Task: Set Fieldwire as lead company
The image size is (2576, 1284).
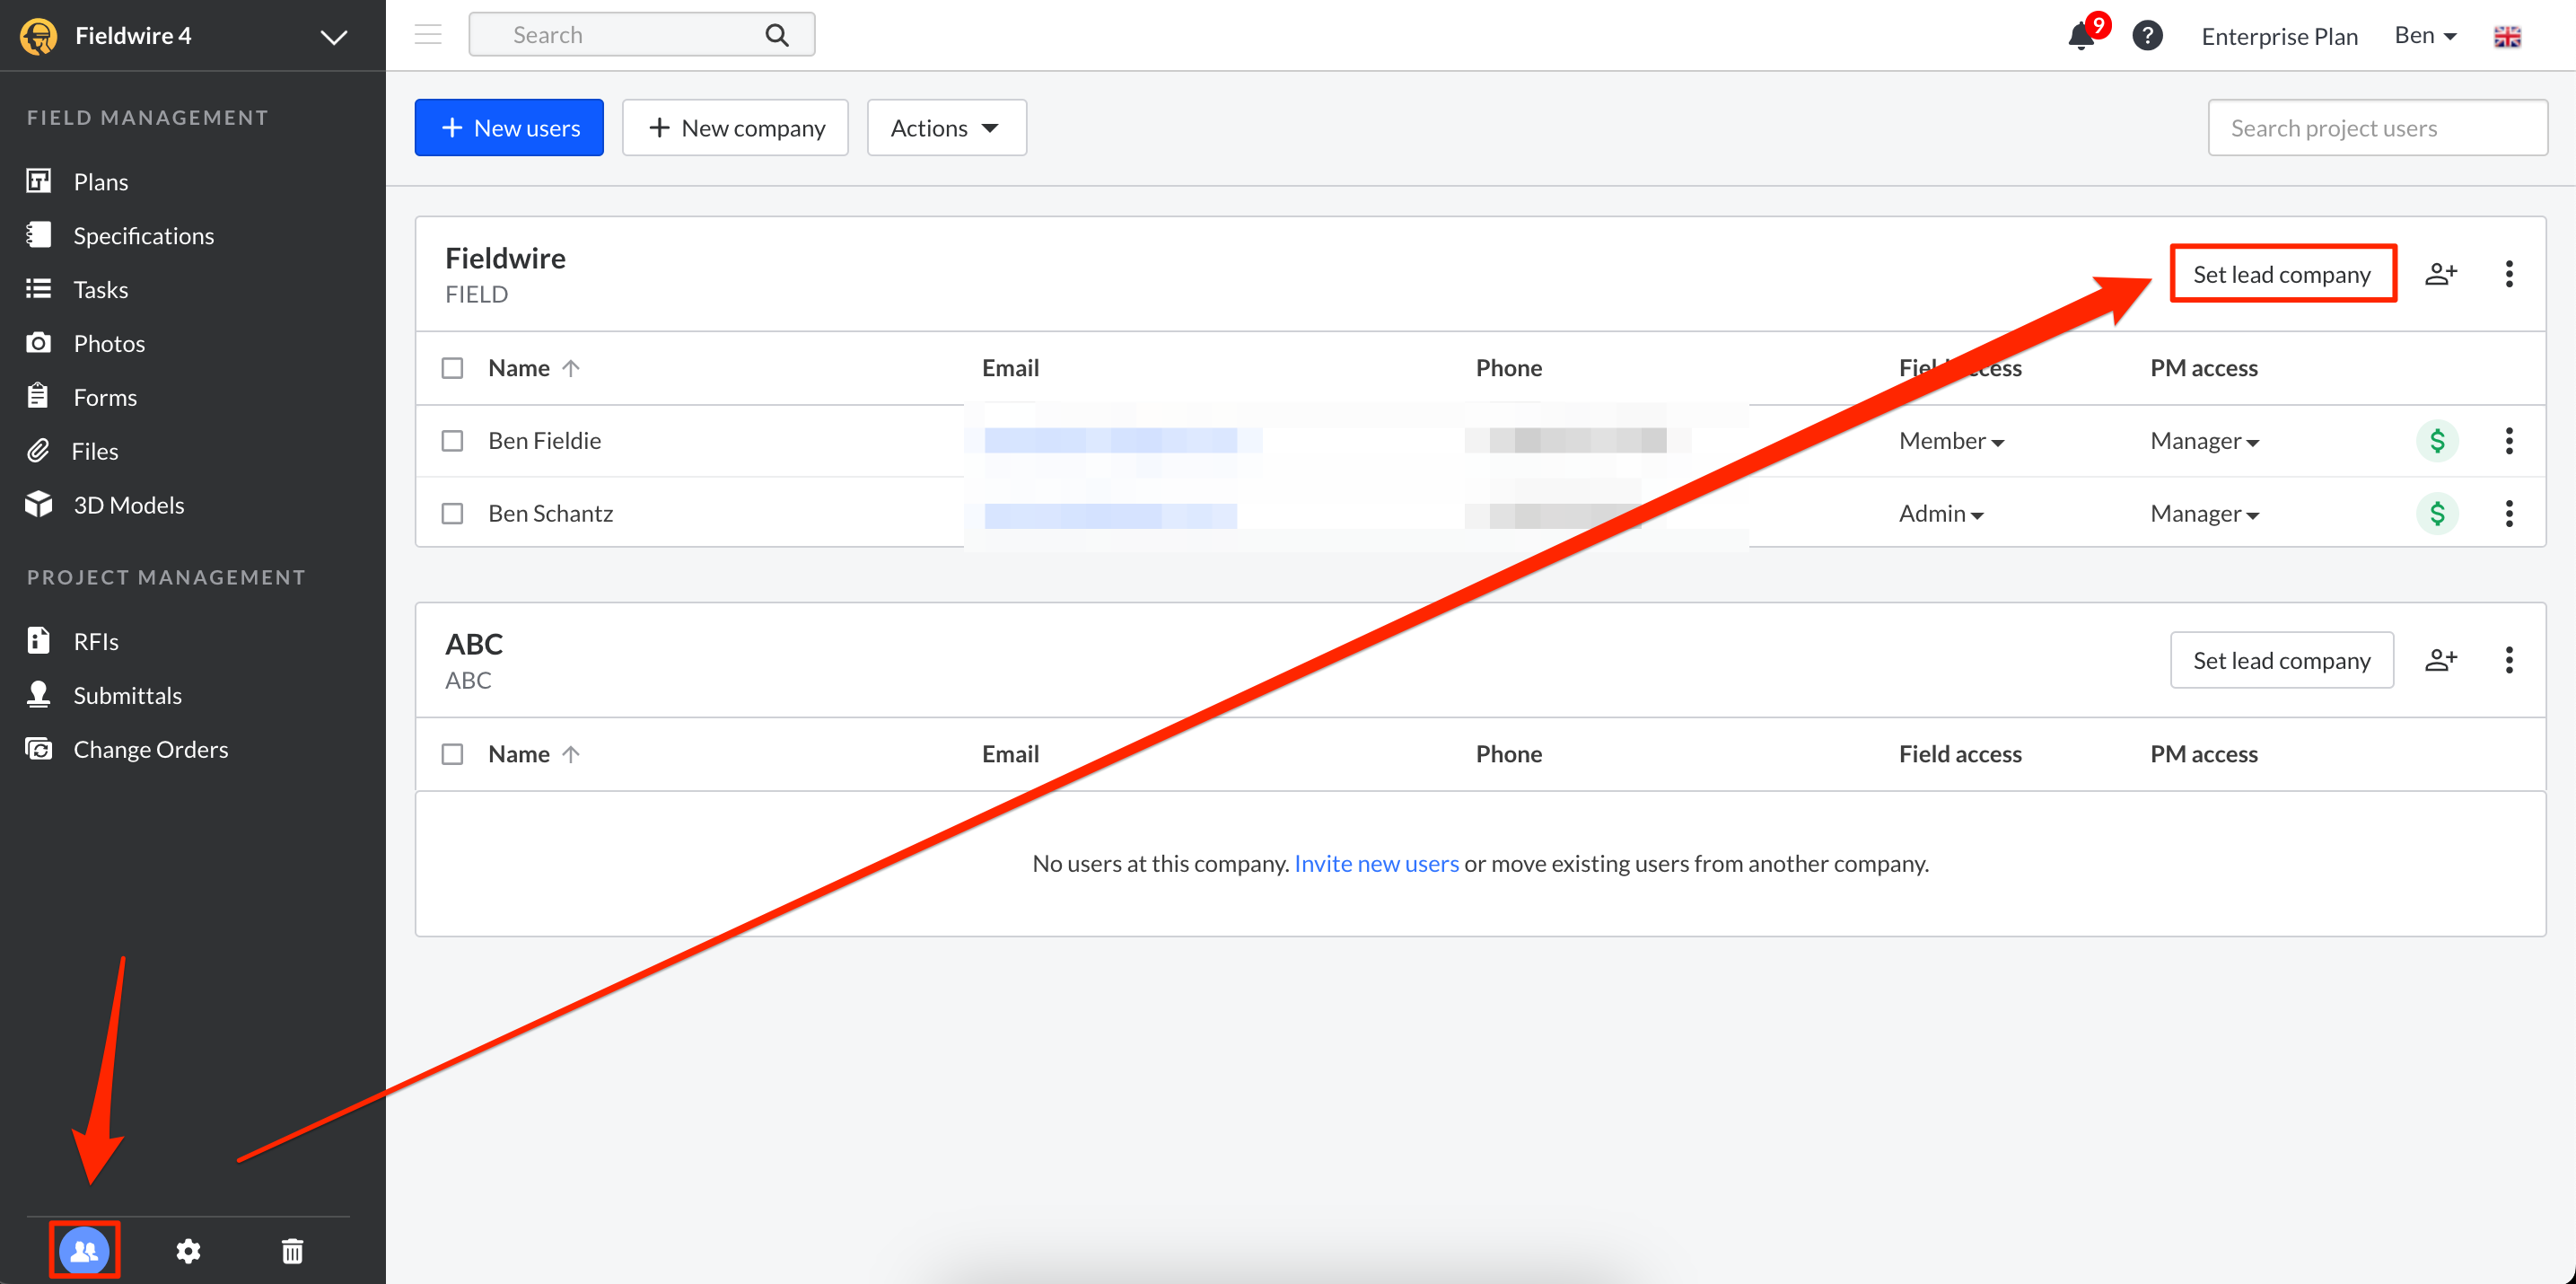Action: (2282, 273)
